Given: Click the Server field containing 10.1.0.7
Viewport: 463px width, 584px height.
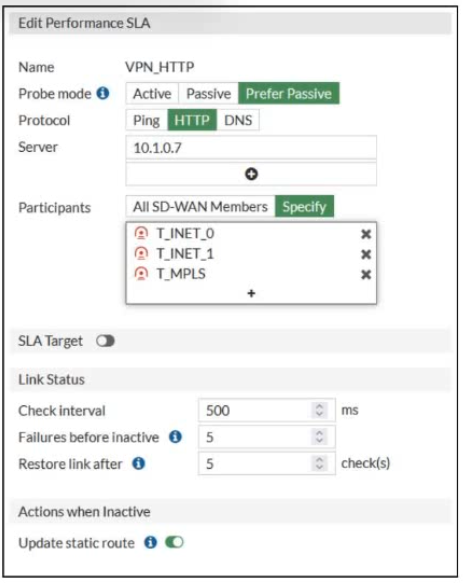Looking at the screenshot, I should [x=251, y=148].
